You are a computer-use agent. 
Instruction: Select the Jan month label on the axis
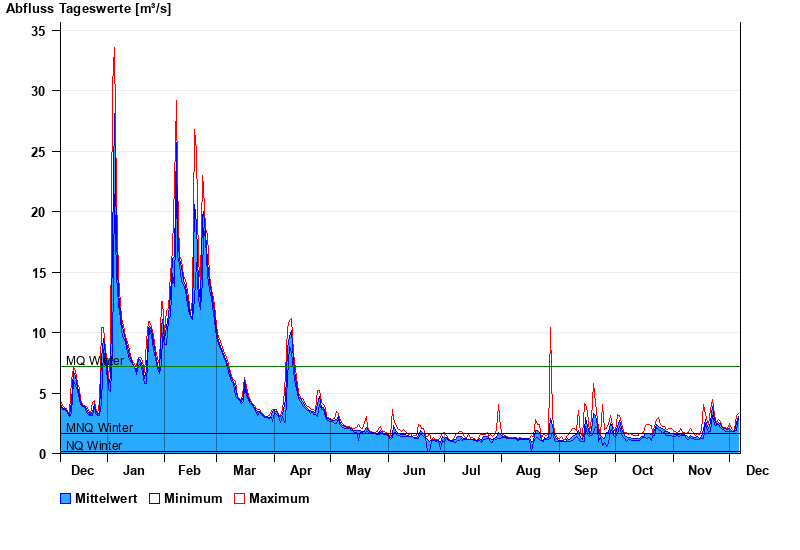tap(134, 471)
